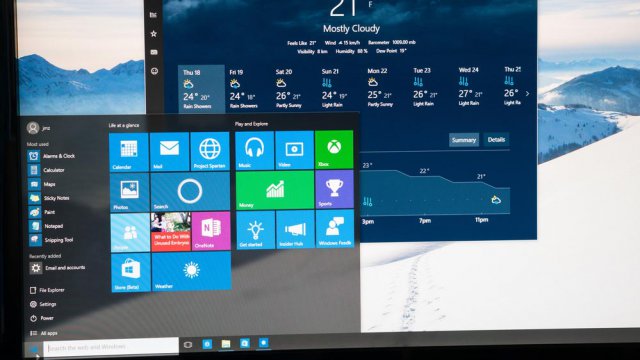The height and width of the screenshot is (360, 640).
Task: Open Maps from Most used list
Action: (42, 184)
